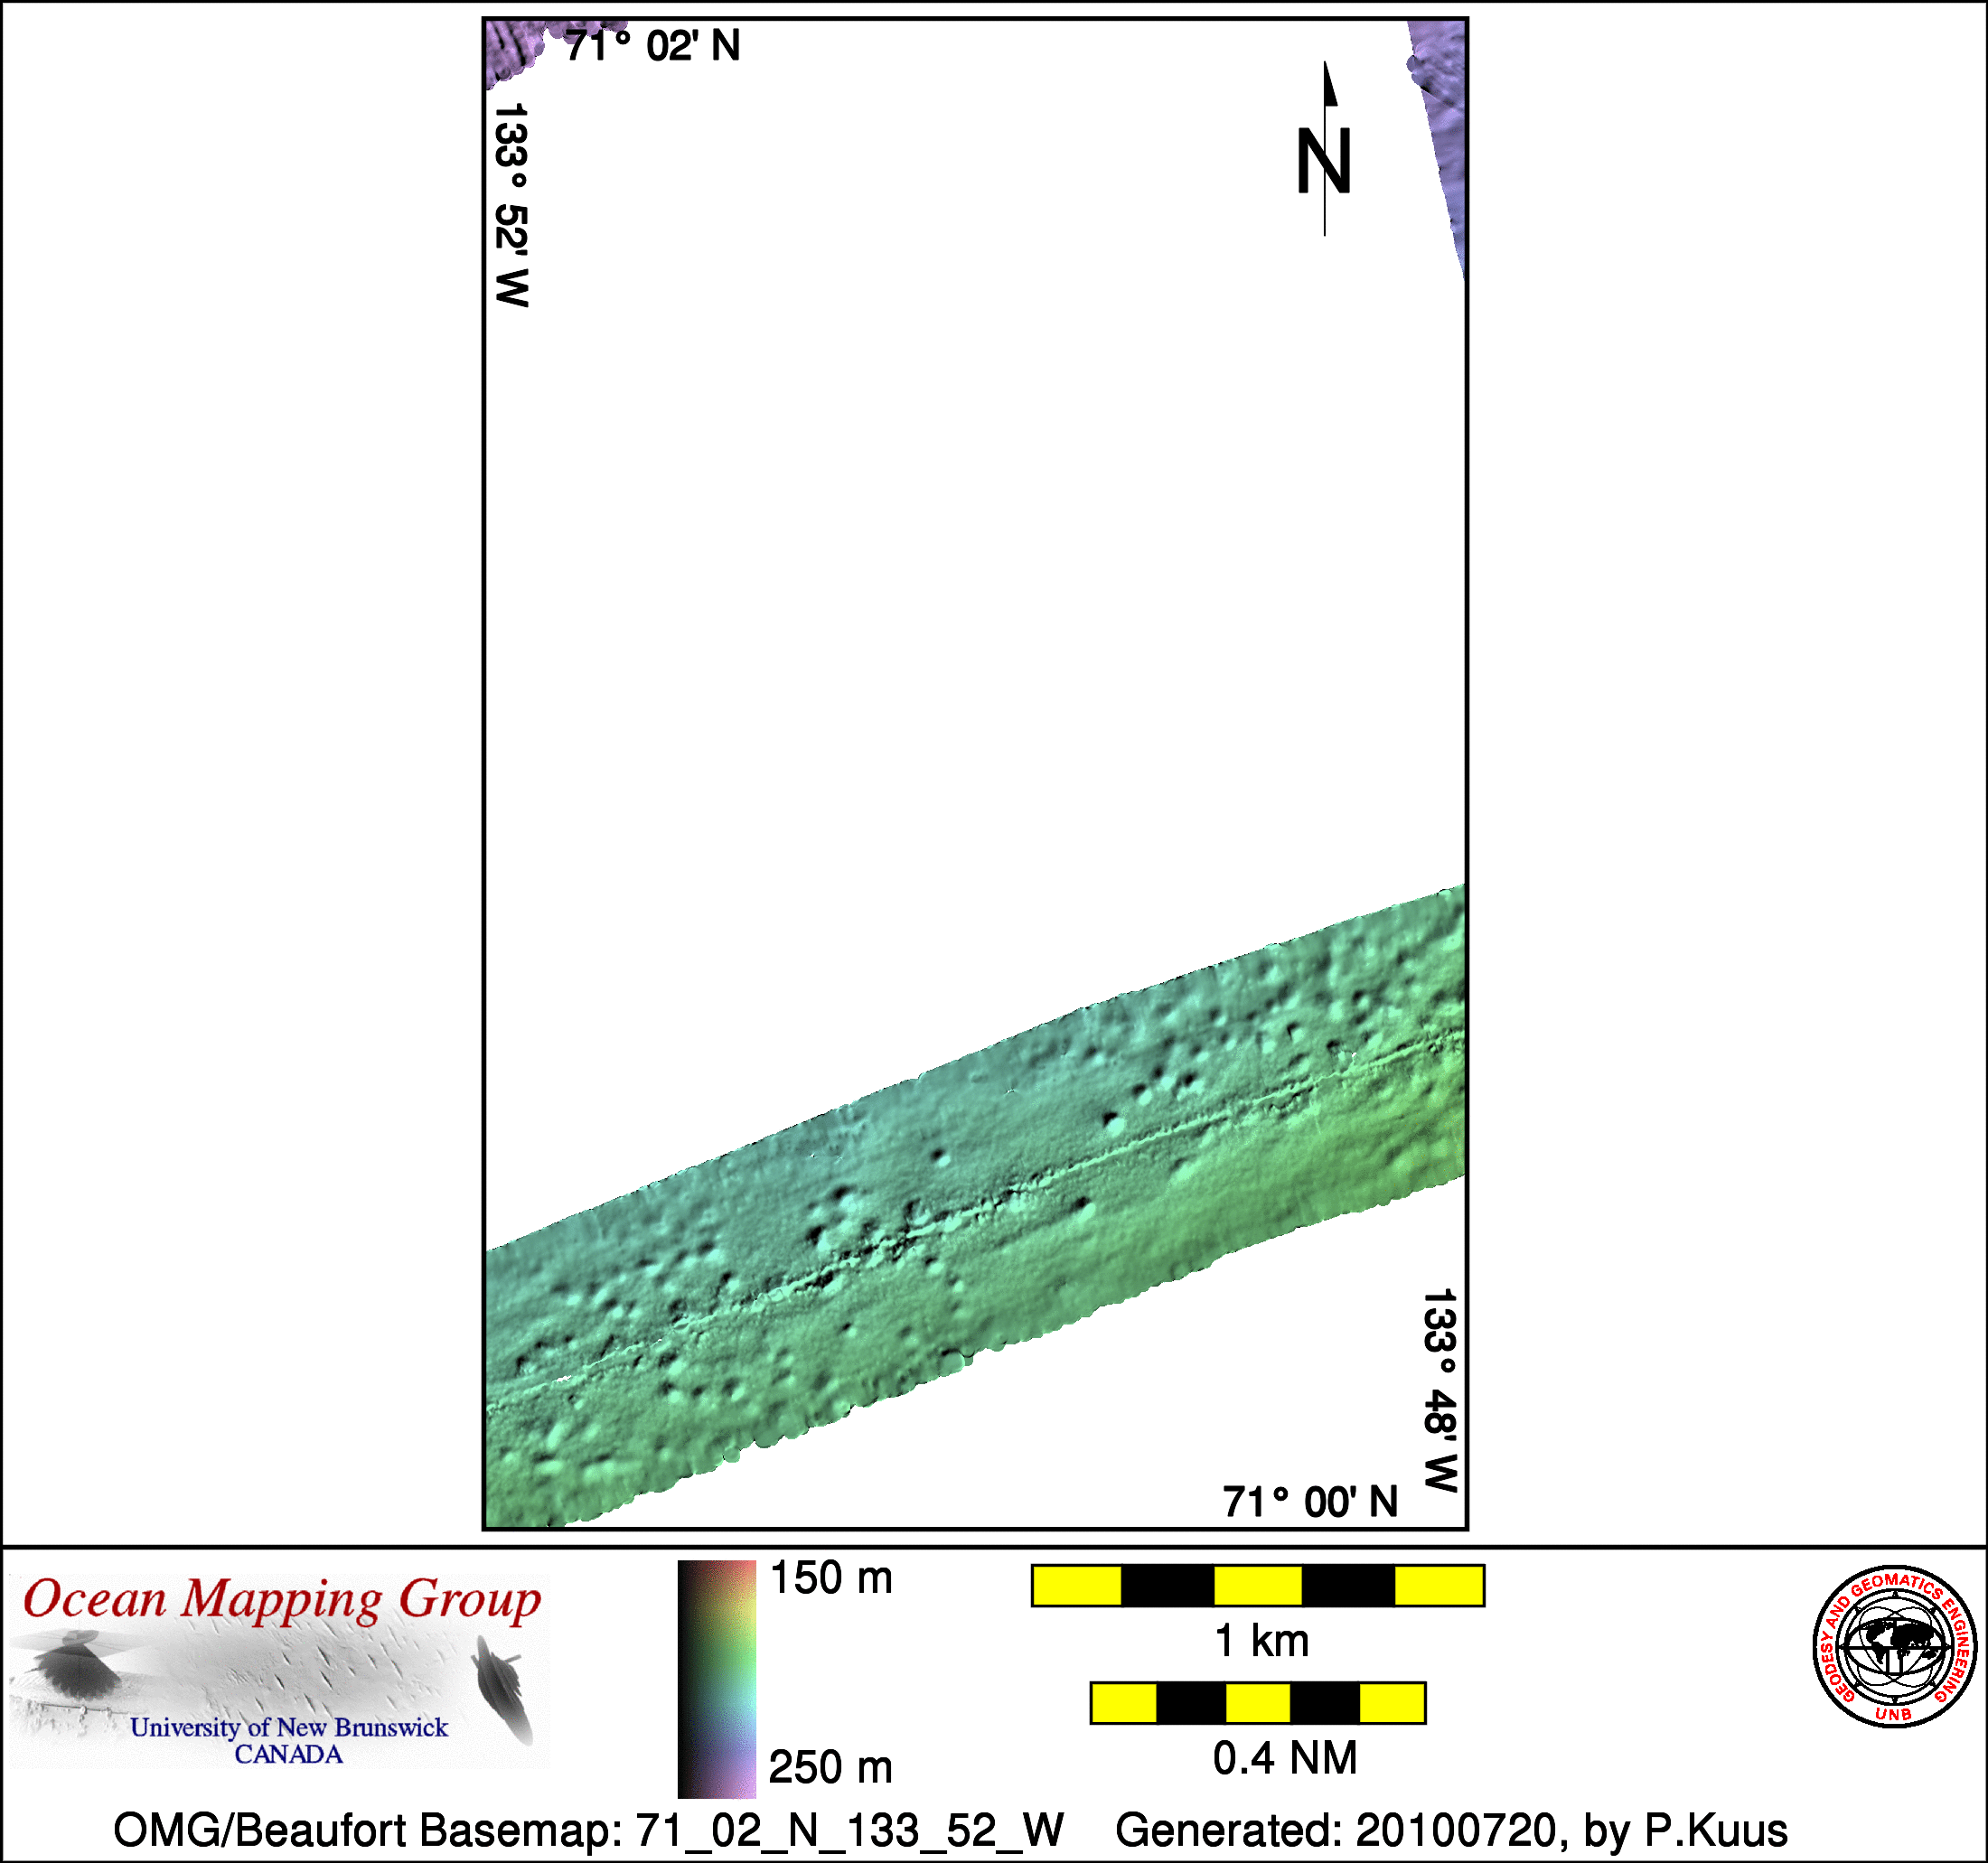Click the 1 km scale bar

tap(1257, 1586)
